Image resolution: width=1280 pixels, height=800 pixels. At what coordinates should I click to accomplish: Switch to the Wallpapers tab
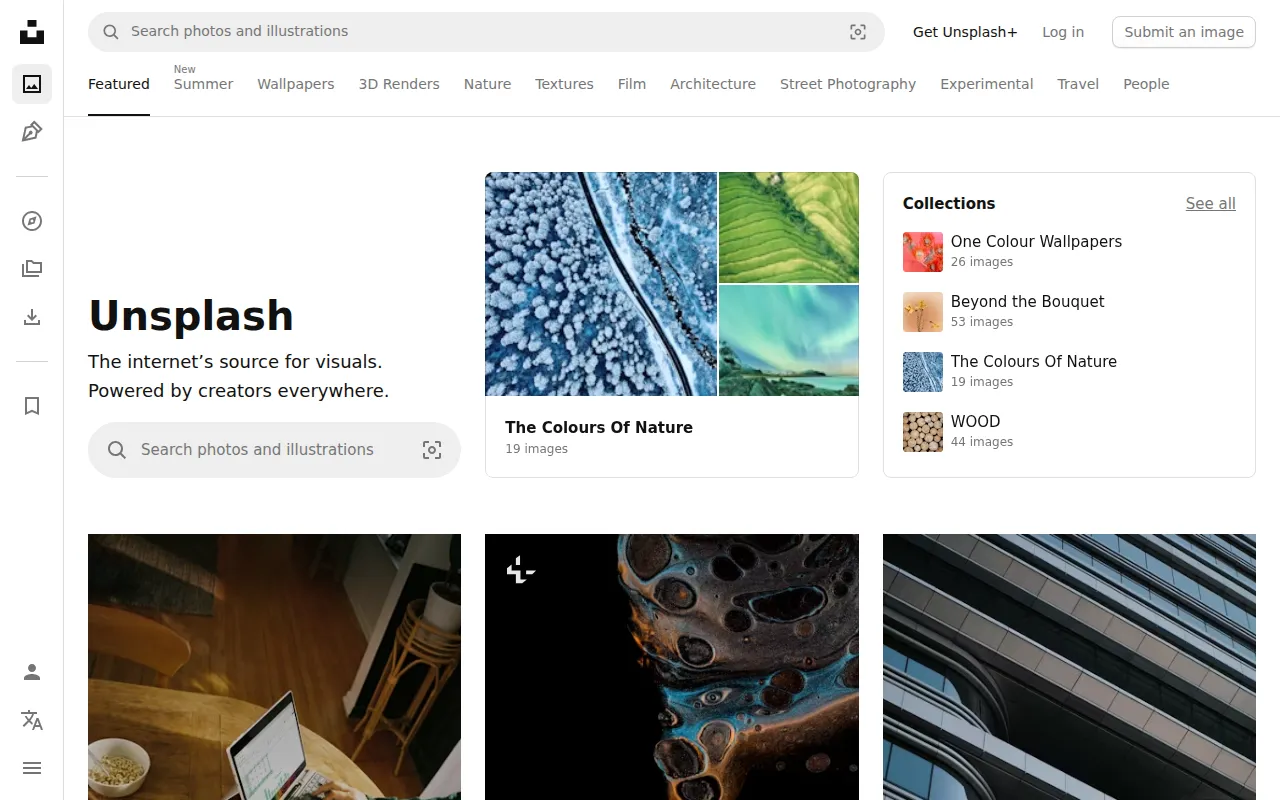point(296,84)
